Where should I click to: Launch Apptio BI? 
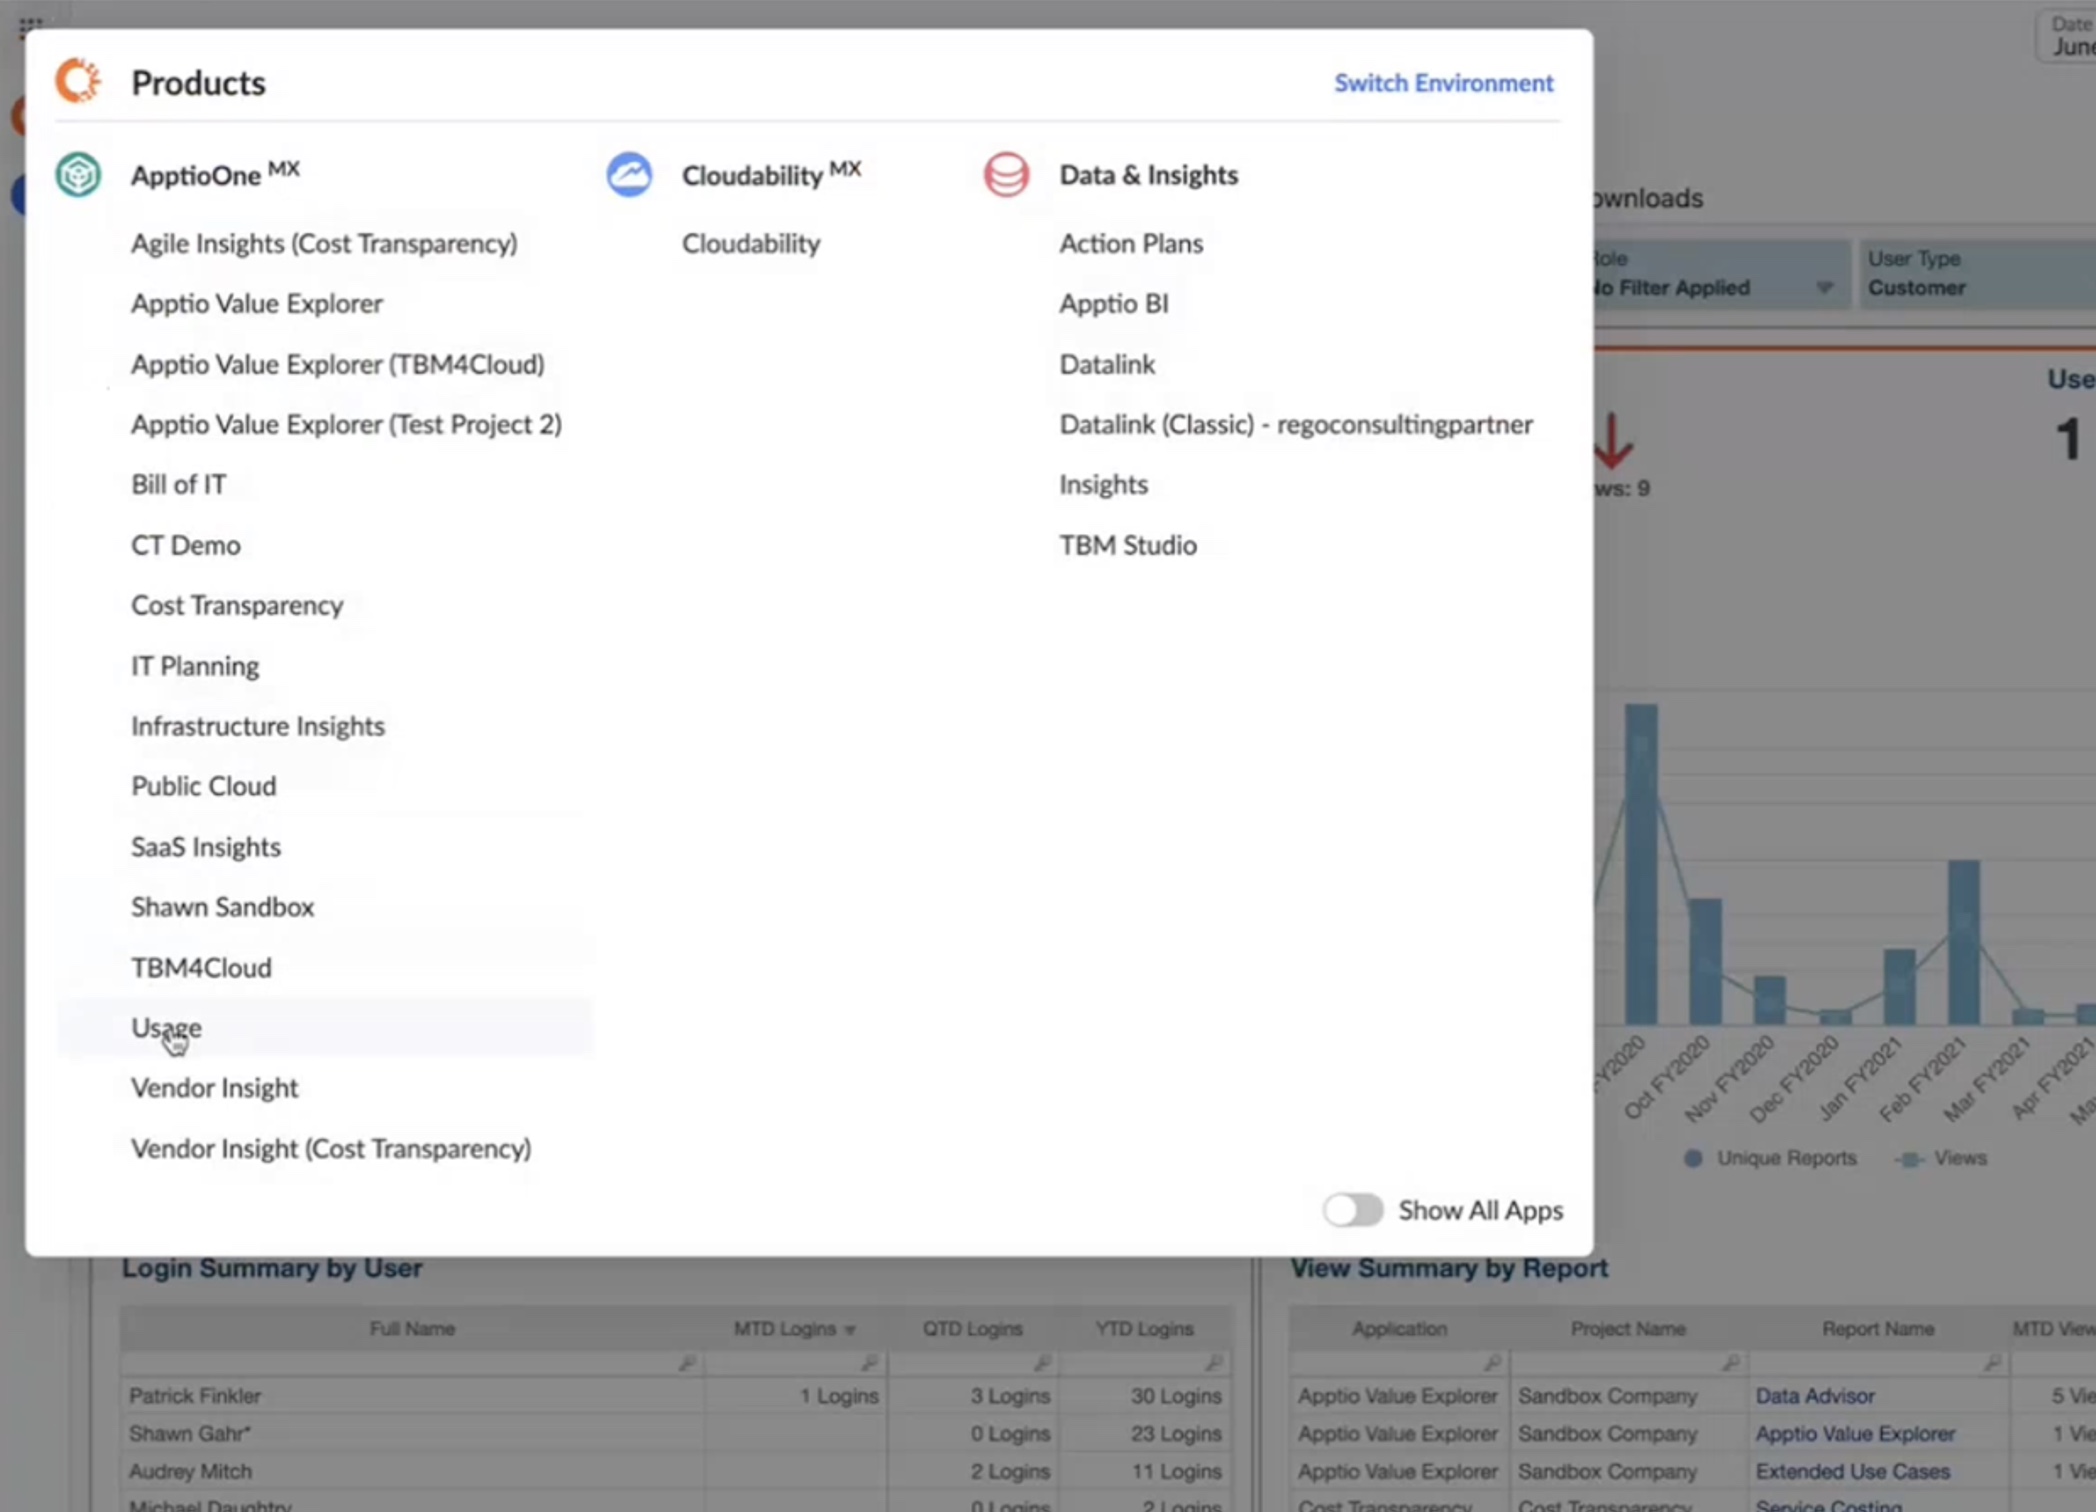click(x=1114, y=303)
